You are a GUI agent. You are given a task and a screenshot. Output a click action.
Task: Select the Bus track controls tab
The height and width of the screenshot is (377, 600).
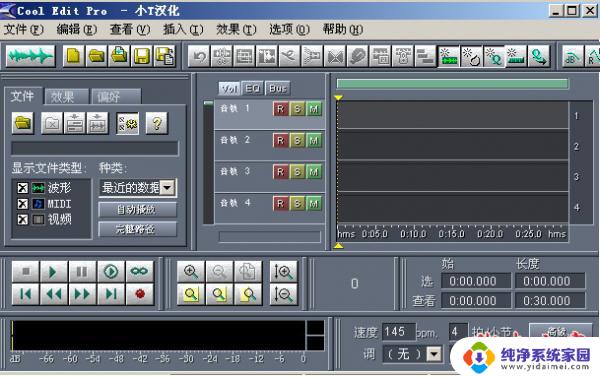(x=277, y=89)
